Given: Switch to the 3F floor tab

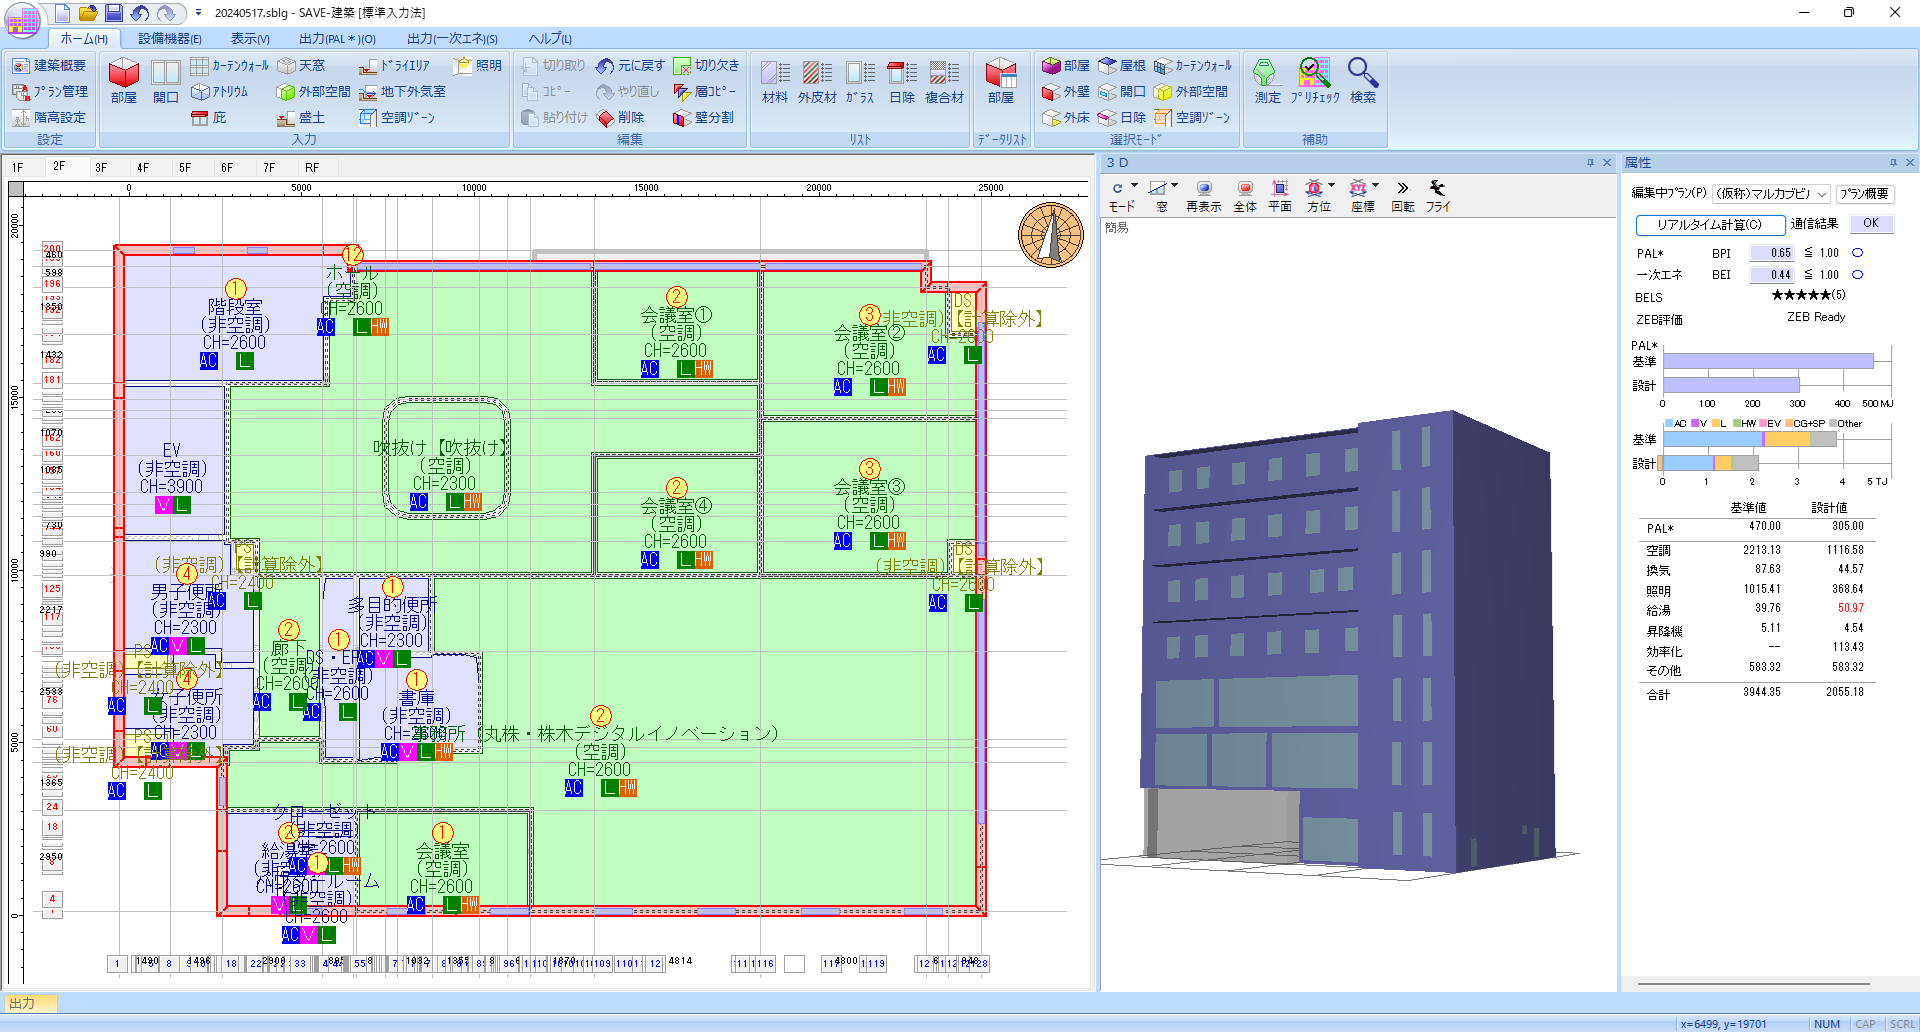Looking at the screenshot, I should click(101, 167).
